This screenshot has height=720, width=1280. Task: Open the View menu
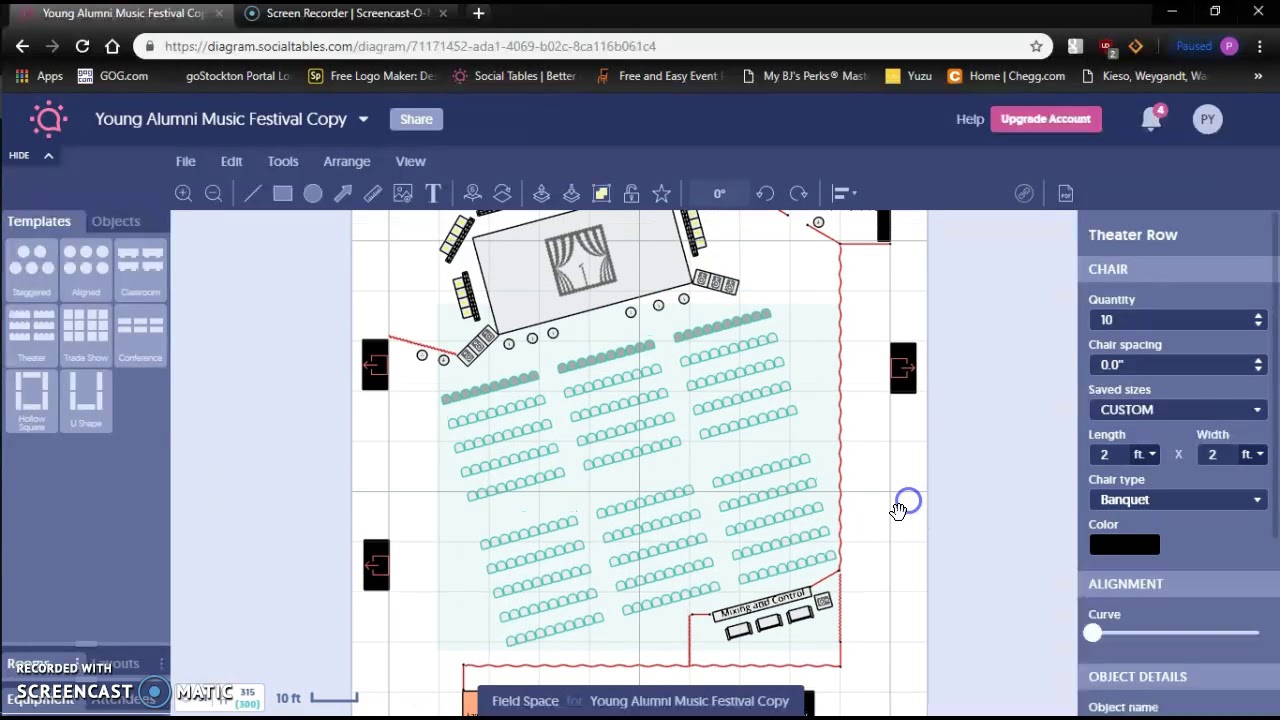410,161
